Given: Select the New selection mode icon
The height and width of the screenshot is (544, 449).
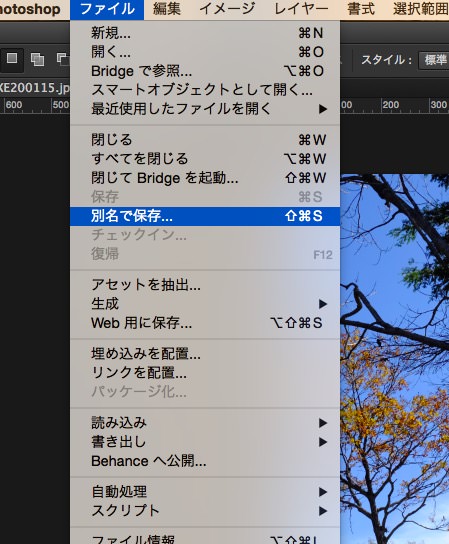Looking at the screenshot, I should (x=12, y=59).
